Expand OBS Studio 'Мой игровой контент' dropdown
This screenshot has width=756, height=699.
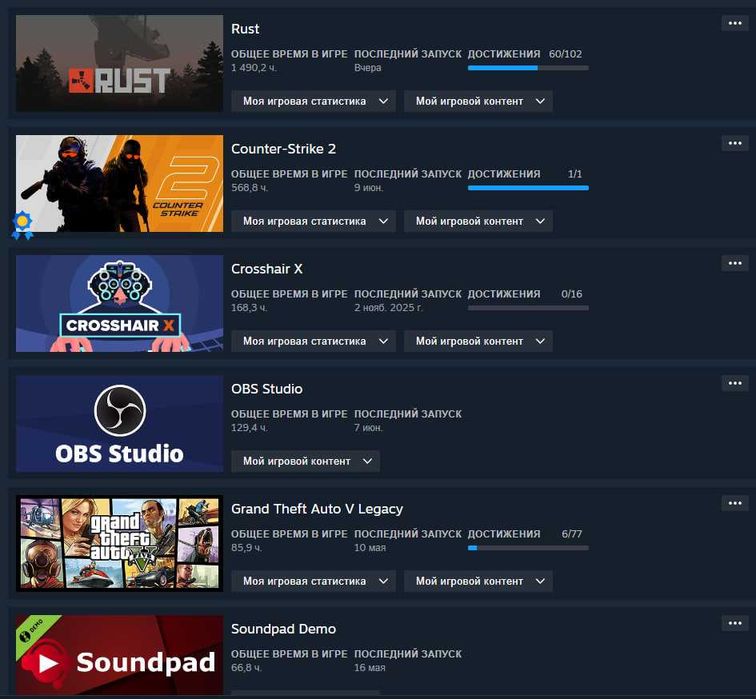click(x=306, y=461)
